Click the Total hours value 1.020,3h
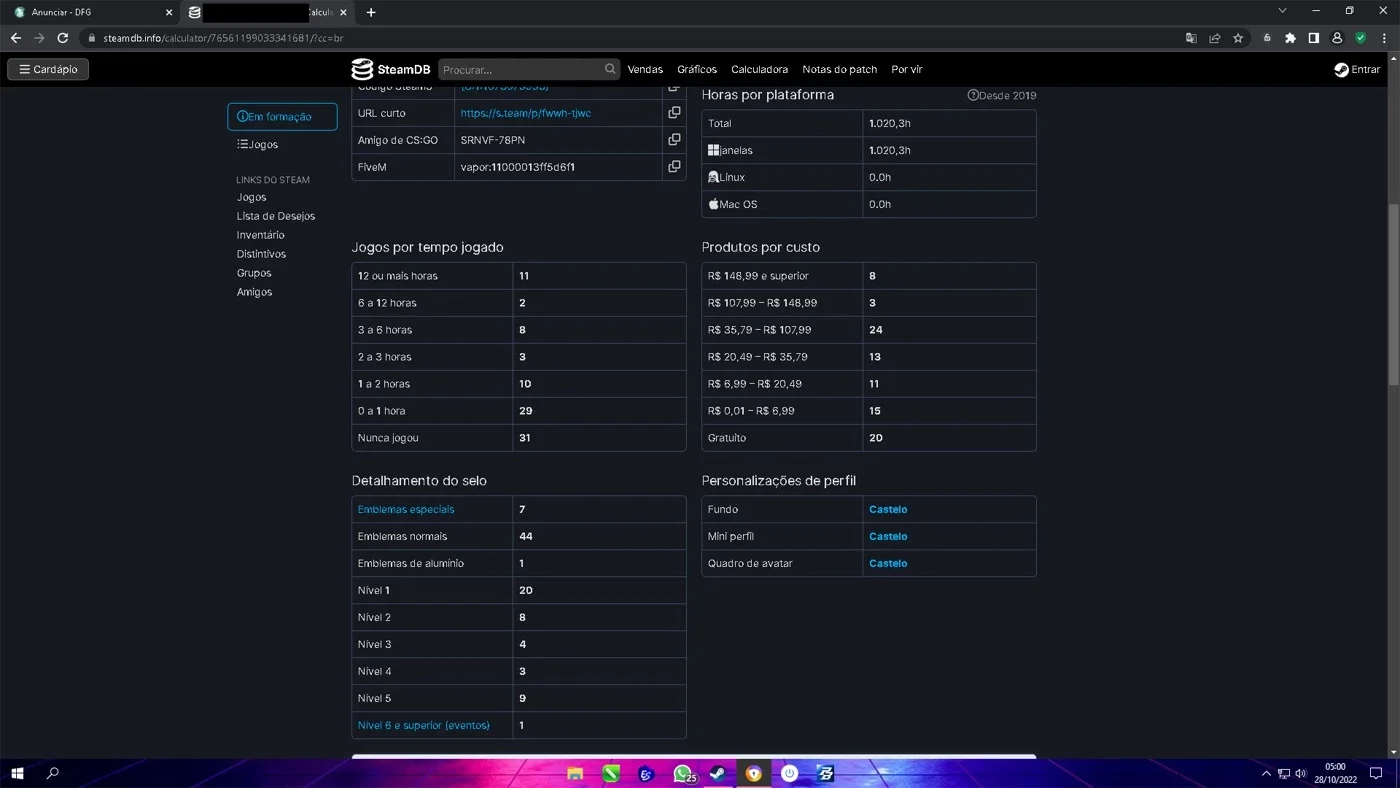 pyautogui.click(x=890, y=123)
